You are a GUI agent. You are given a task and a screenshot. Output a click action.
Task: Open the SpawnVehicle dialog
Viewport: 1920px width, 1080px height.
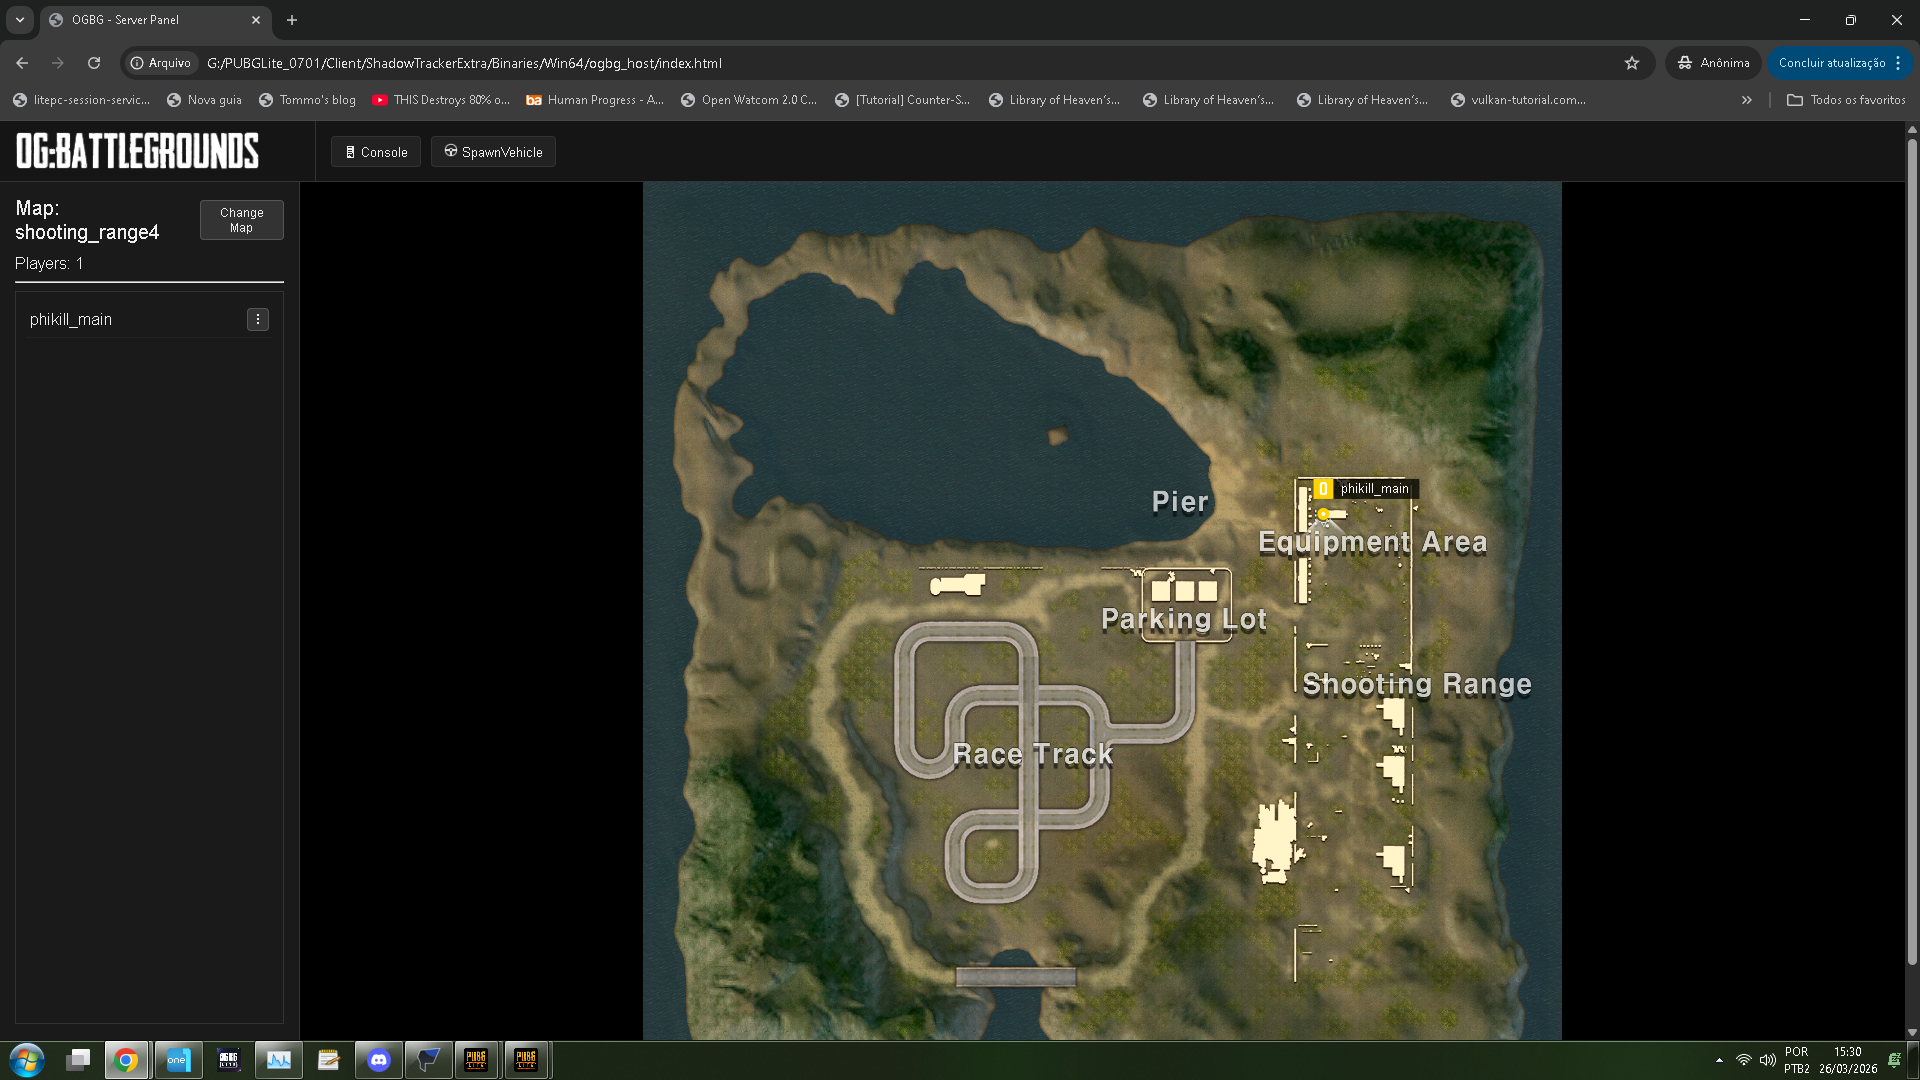pos(493,152)
